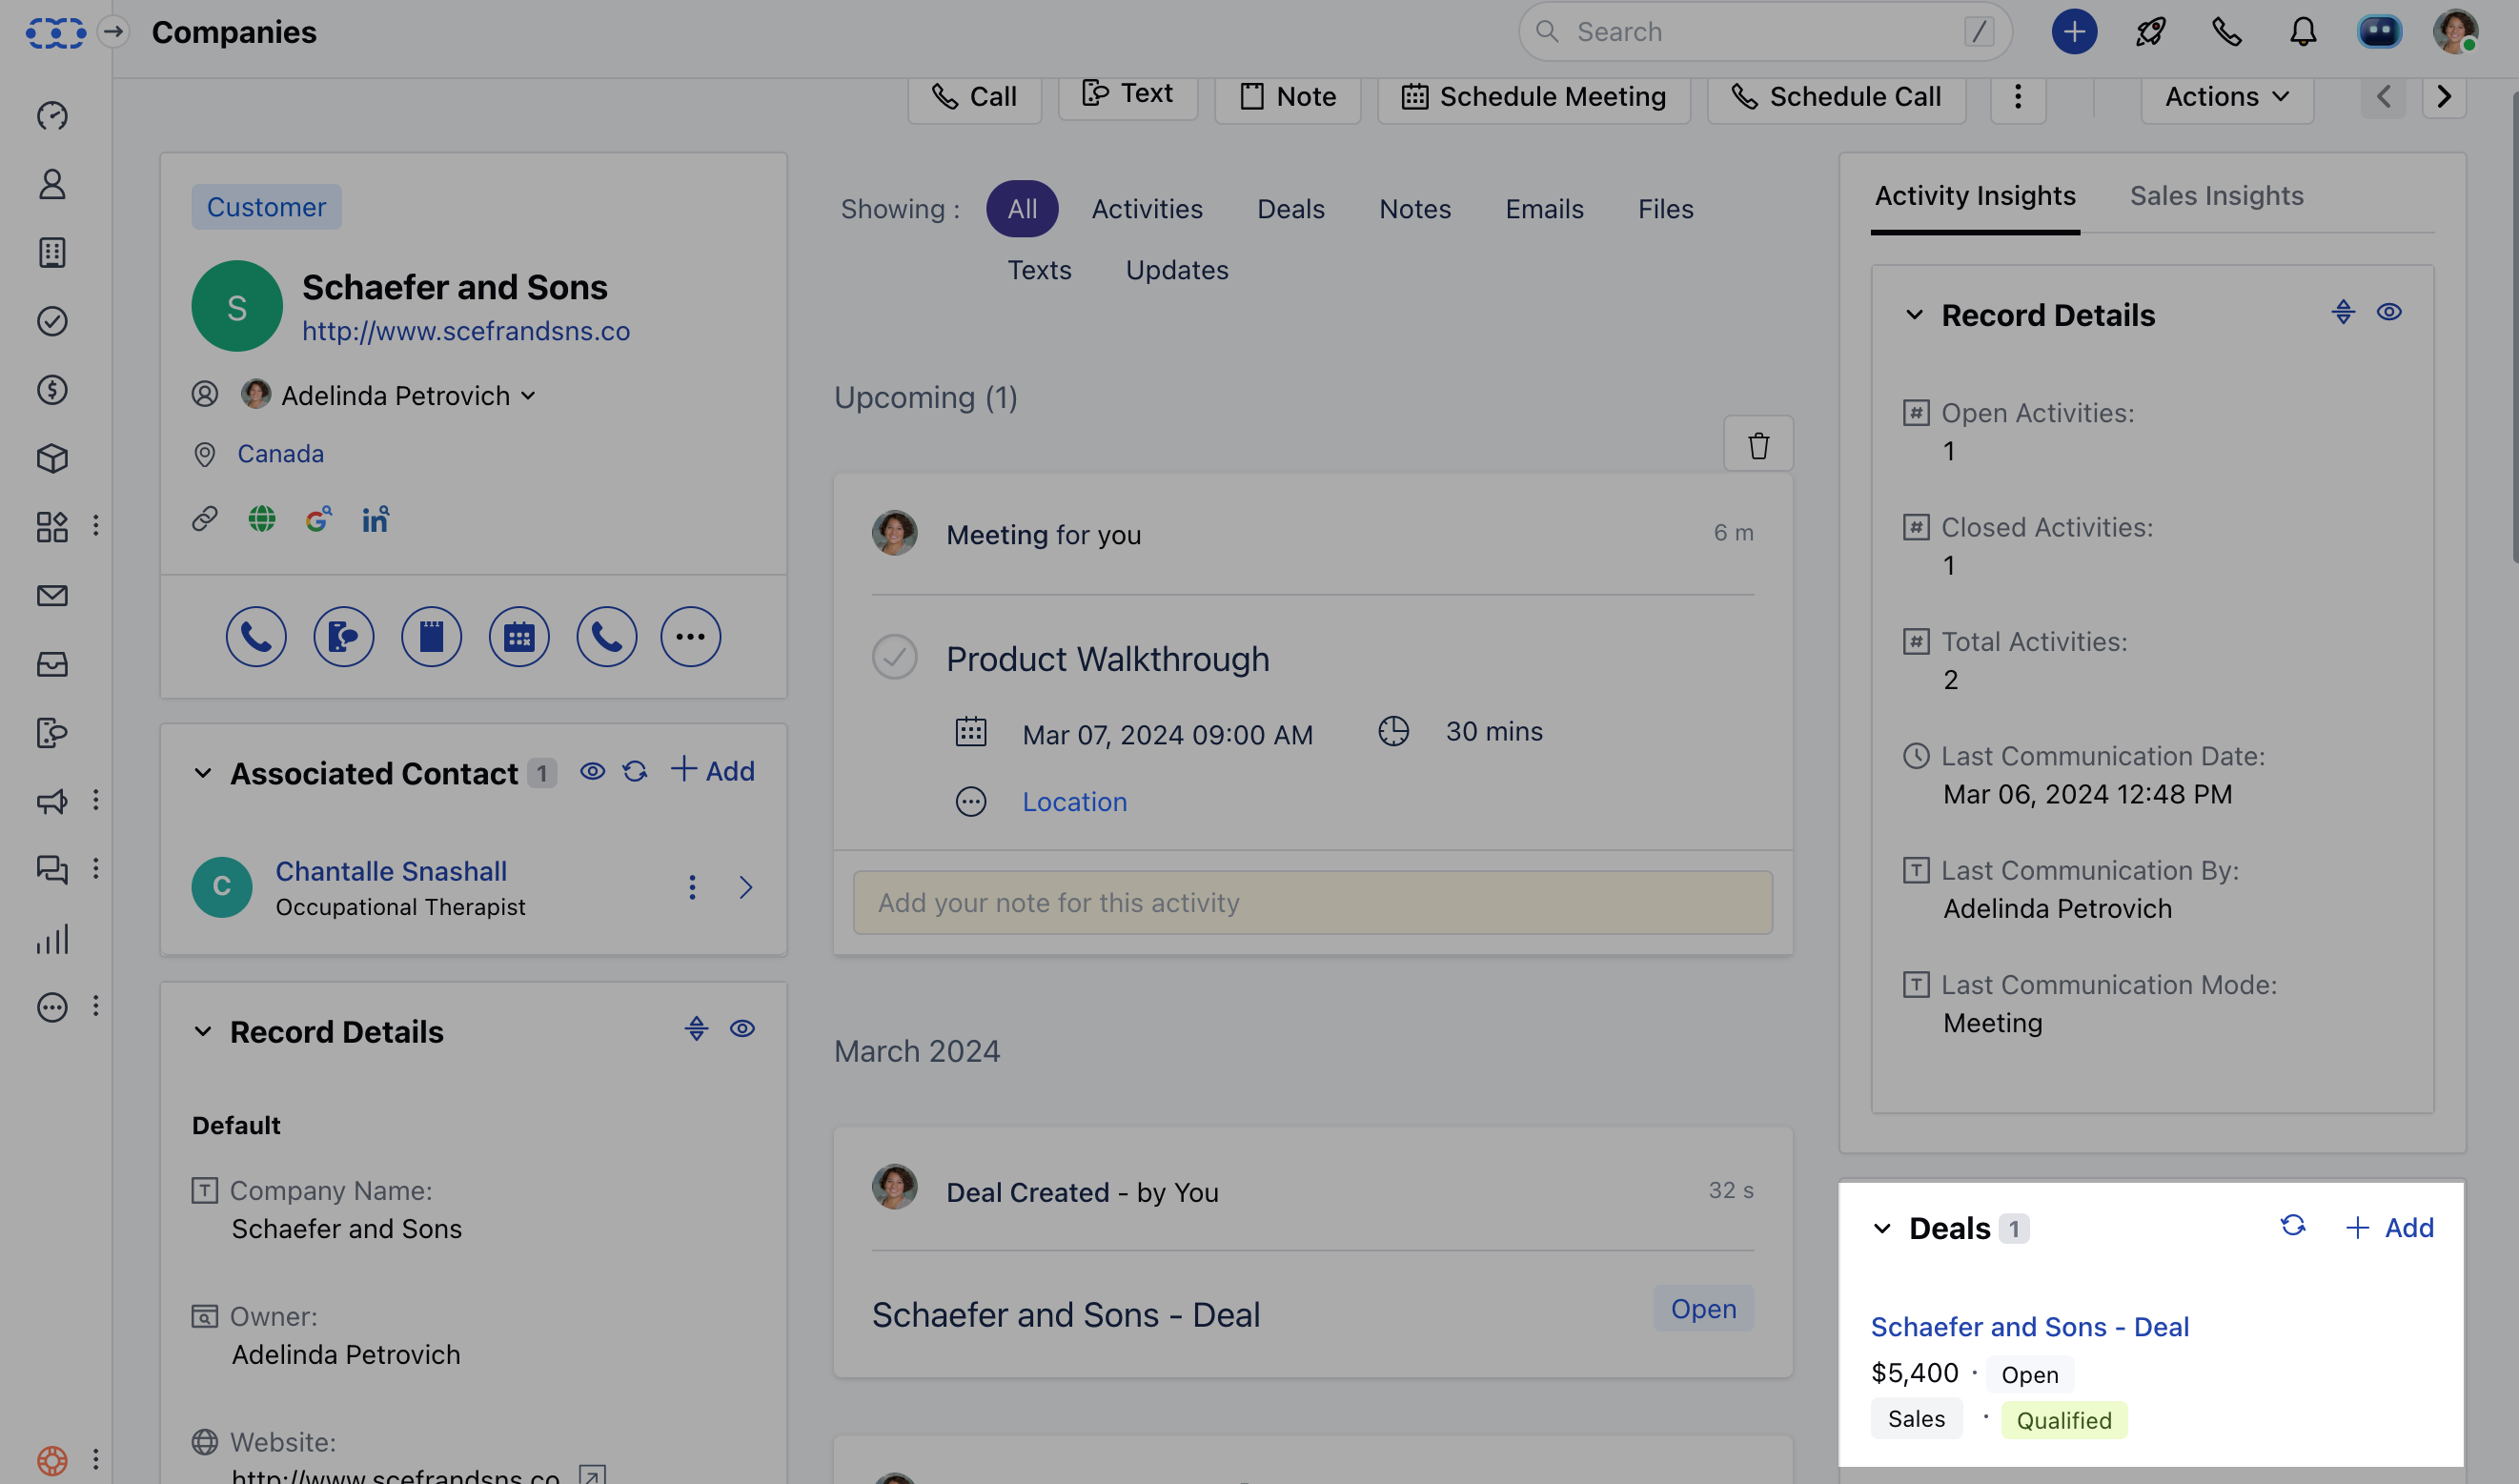The image size is (2519, 1484).
Task: Click the Schedule Meeting button
Action: pos(1534,97)
